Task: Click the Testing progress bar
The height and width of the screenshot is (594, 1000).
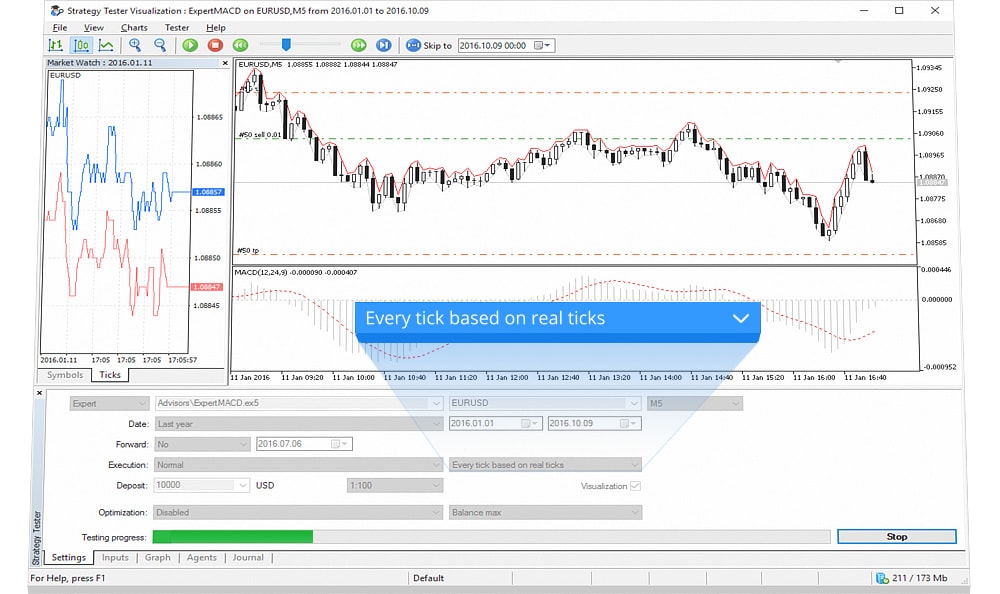Action: [491, 537]
